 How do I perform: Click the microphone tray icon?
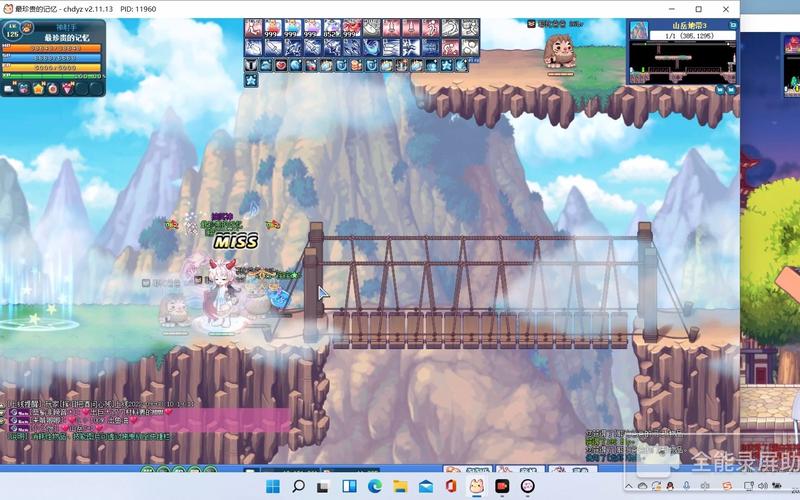(x=687, y=486)
